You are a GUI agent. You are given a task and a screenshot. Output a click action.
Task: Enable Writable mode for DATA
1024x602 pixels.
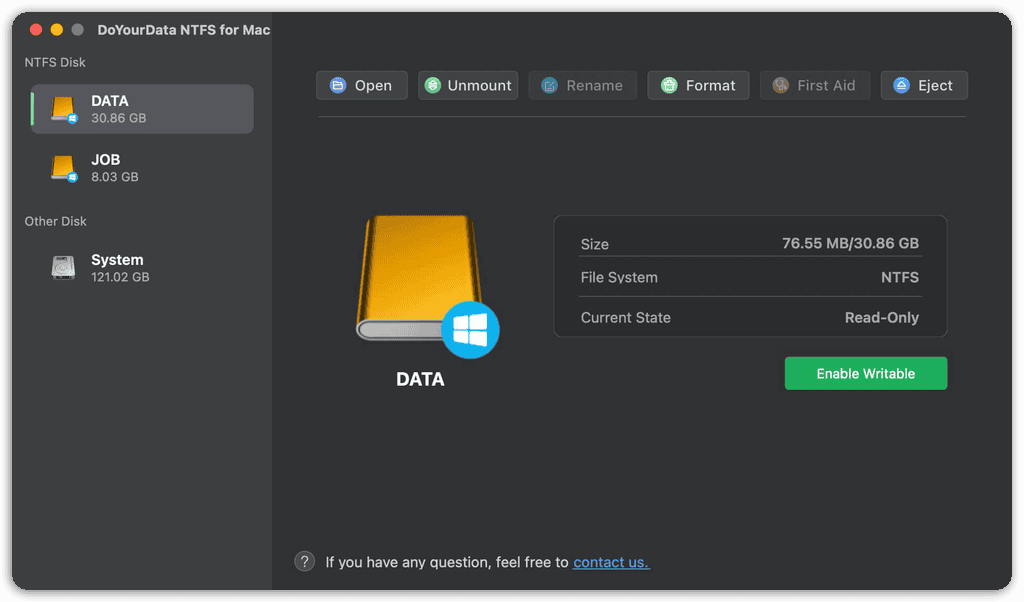click(x=865, y=373)
